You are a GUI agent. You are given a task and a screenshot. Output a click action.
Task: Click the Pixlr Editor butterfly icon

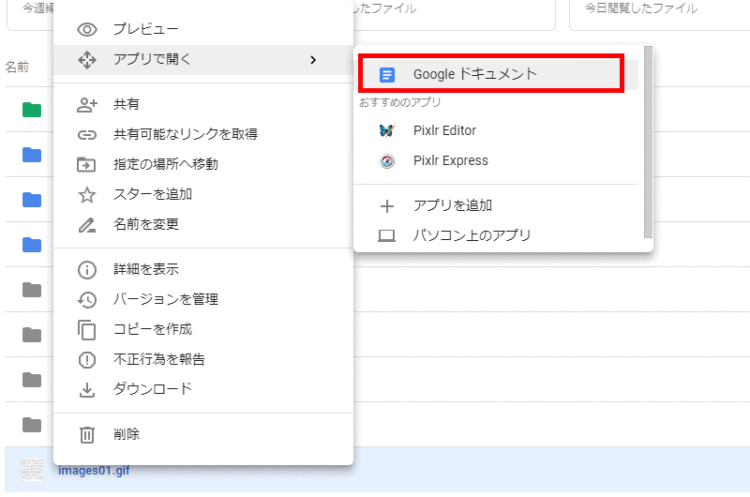click(x=387, y=130)
